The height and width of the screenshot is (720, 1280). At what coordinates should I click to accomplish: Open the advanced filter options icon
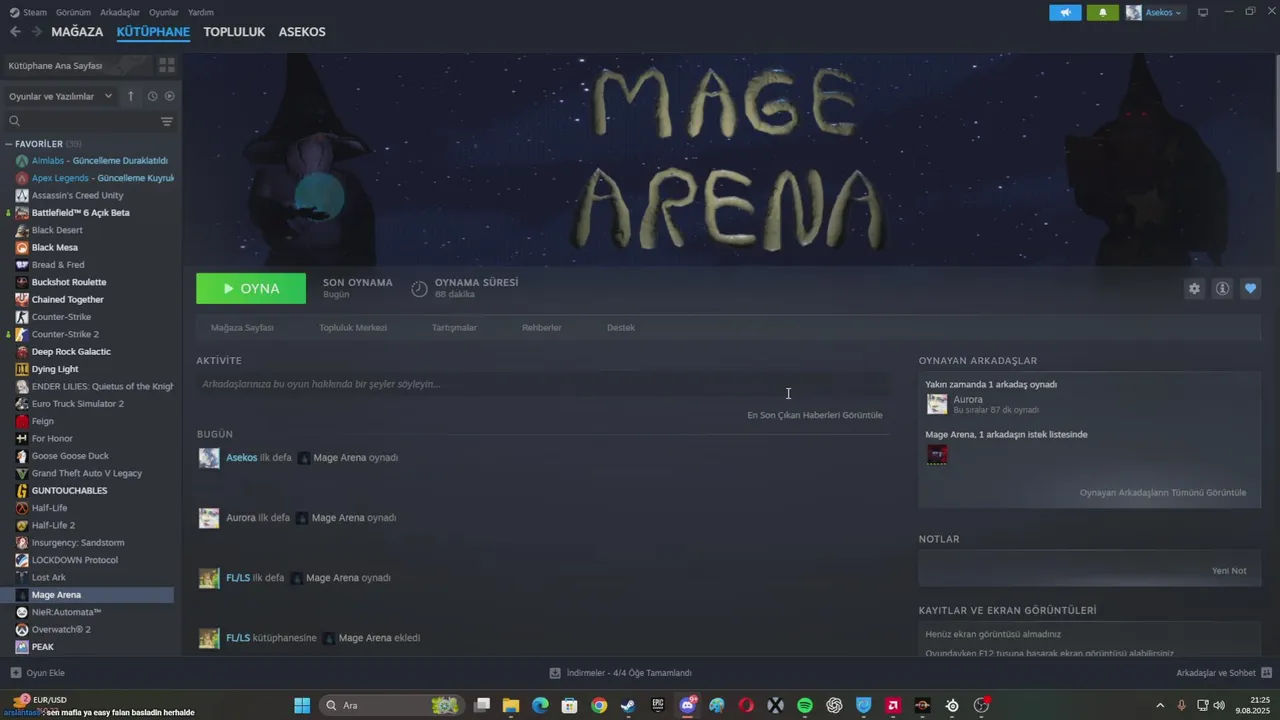pyautogui.click(x=167, y=121)
